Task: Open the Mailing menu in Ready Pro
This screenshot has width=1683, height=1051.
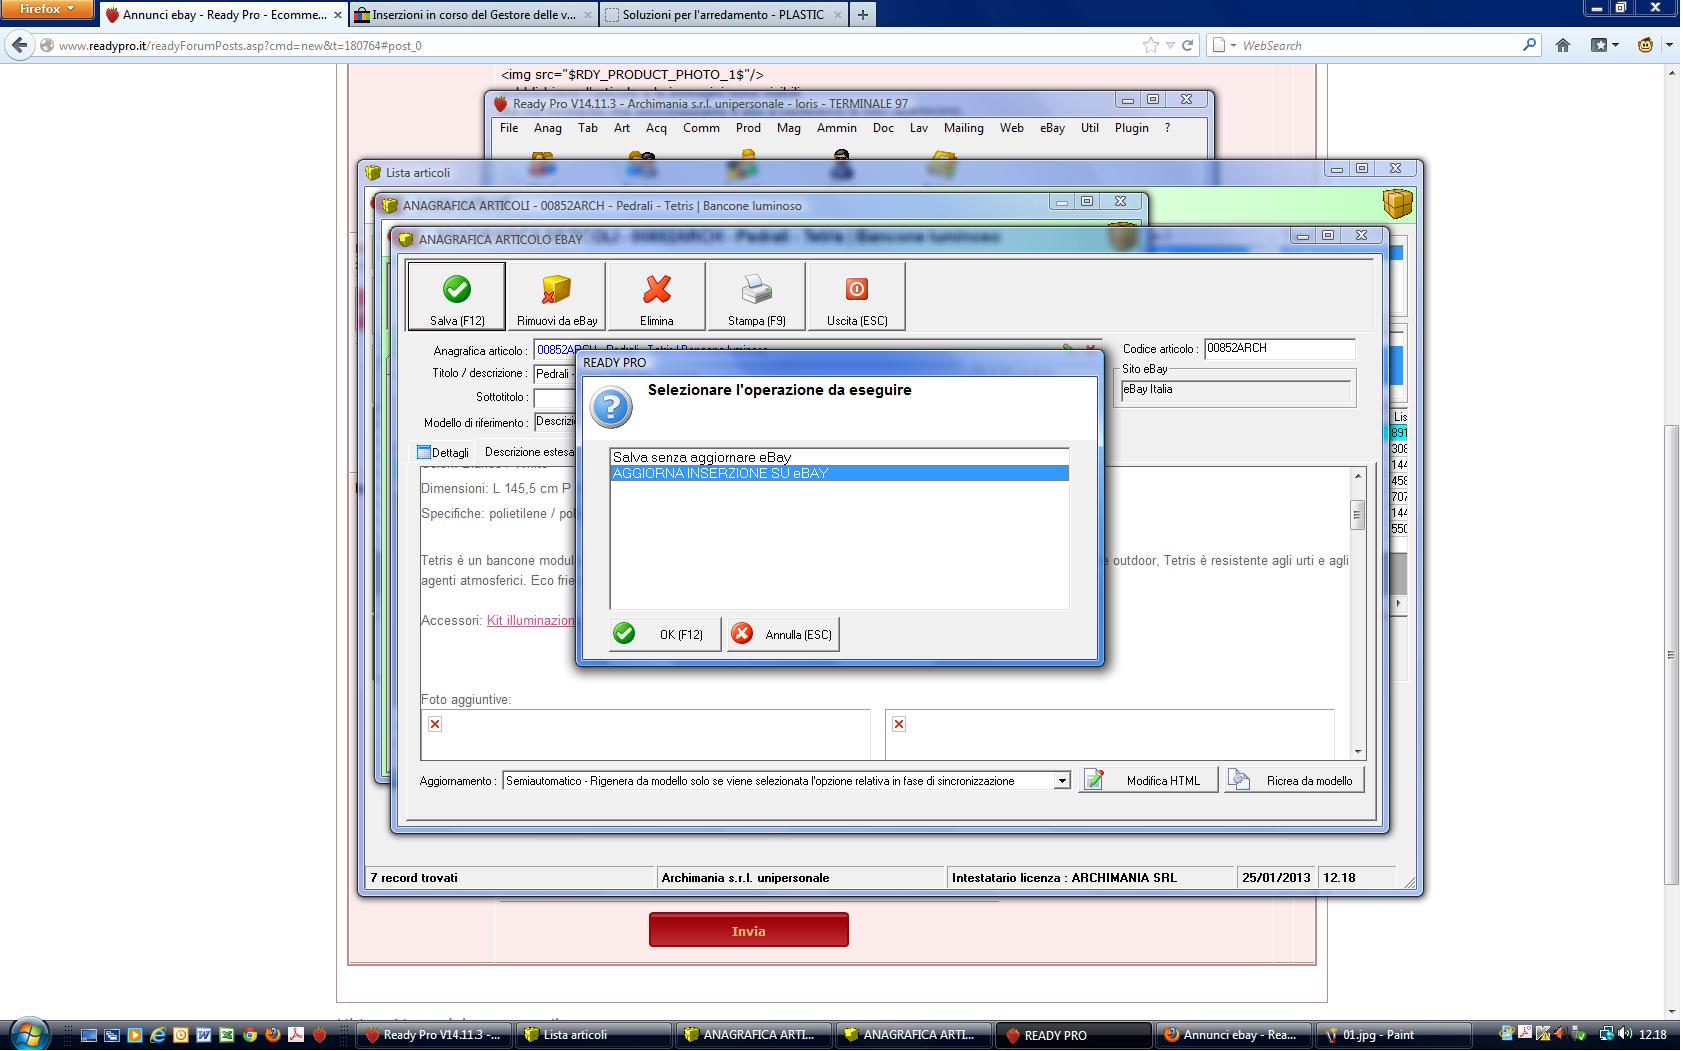Action: (x=964, y=128)
